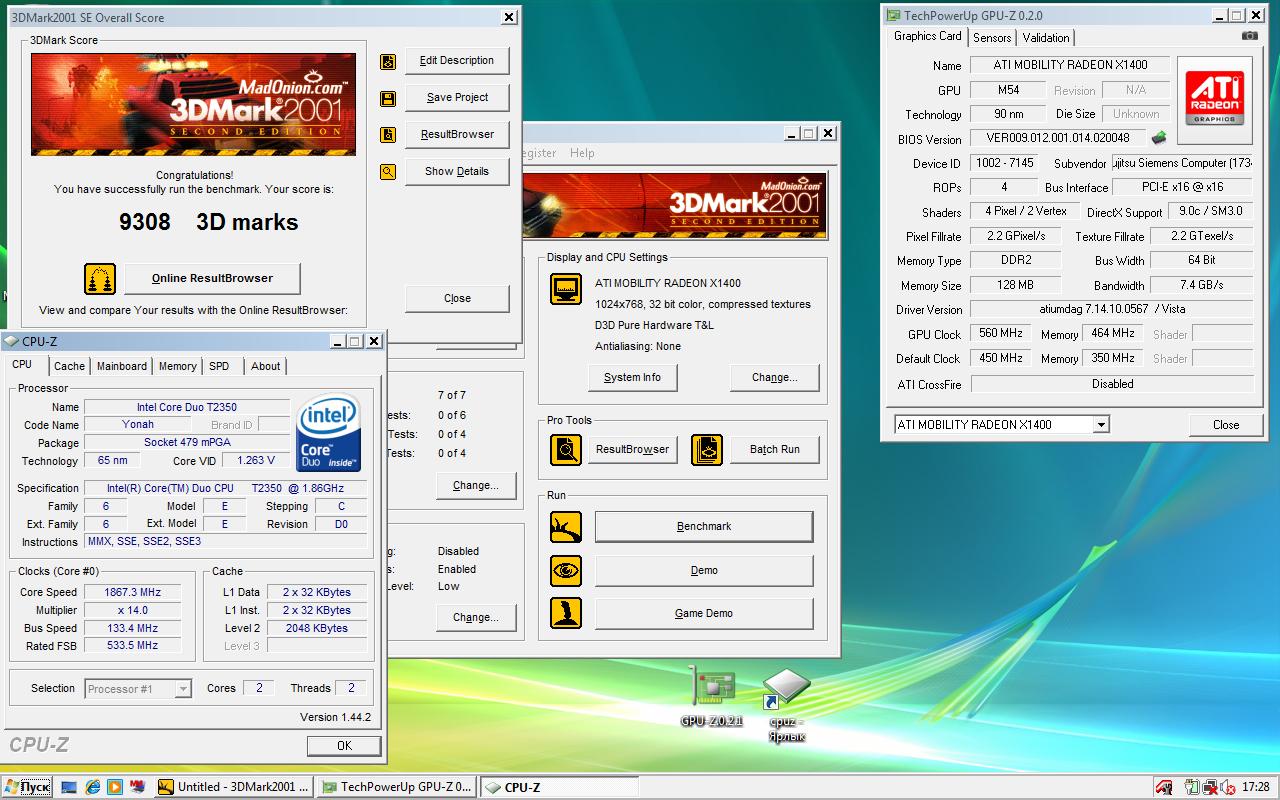This screenshot has width=1280, height=800.
Task: Switch to the Sensors tab in GPU-Z
Action: point(992,38)
